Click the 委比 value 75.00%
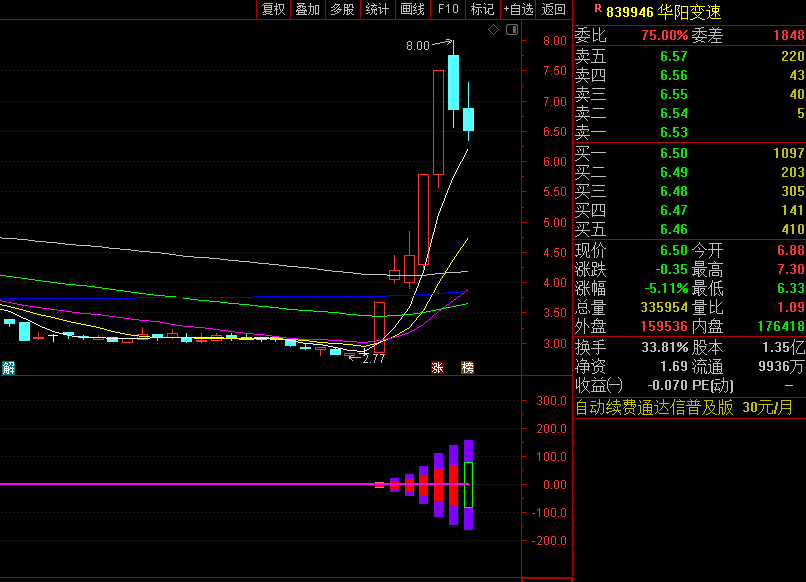806x582 pixels. [x=664, y=35]
